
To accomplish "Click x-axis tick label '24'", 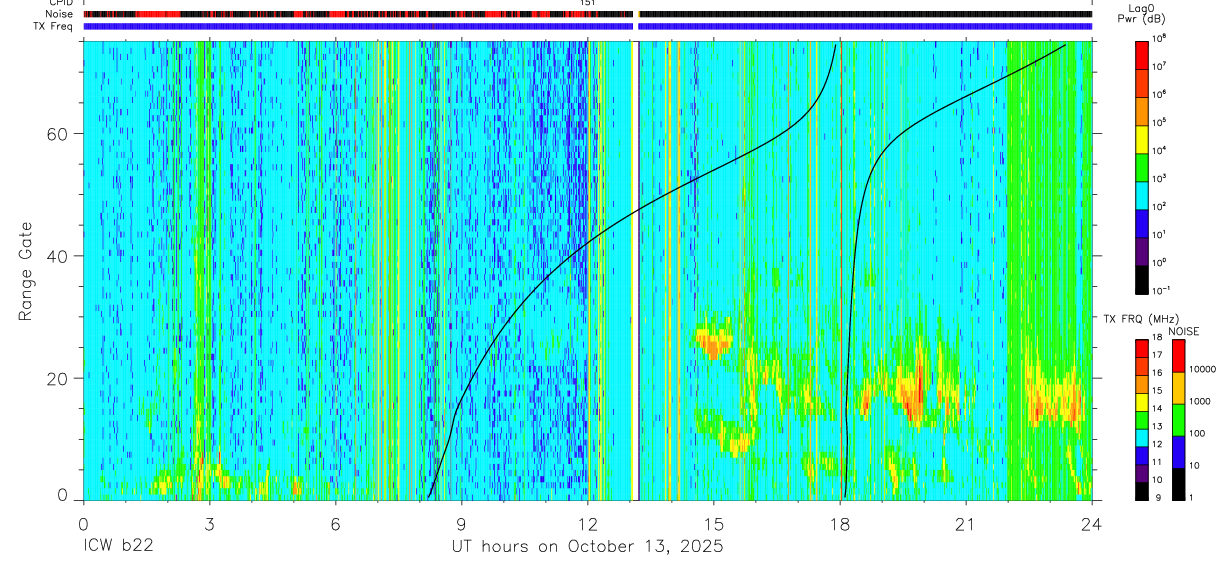I will click(x=1092, y=523).
